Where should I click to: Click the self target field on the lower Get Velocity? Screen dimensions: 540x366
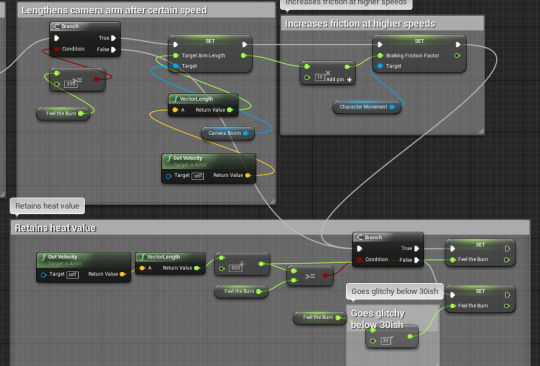coord(72,275)
